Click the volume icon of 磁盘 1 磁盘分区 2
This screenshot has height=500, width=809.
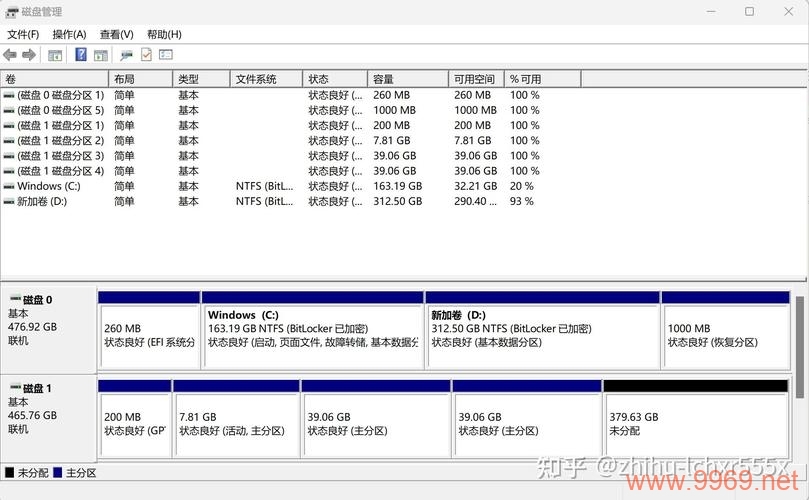pyautogui.click(x=9, y=141)
